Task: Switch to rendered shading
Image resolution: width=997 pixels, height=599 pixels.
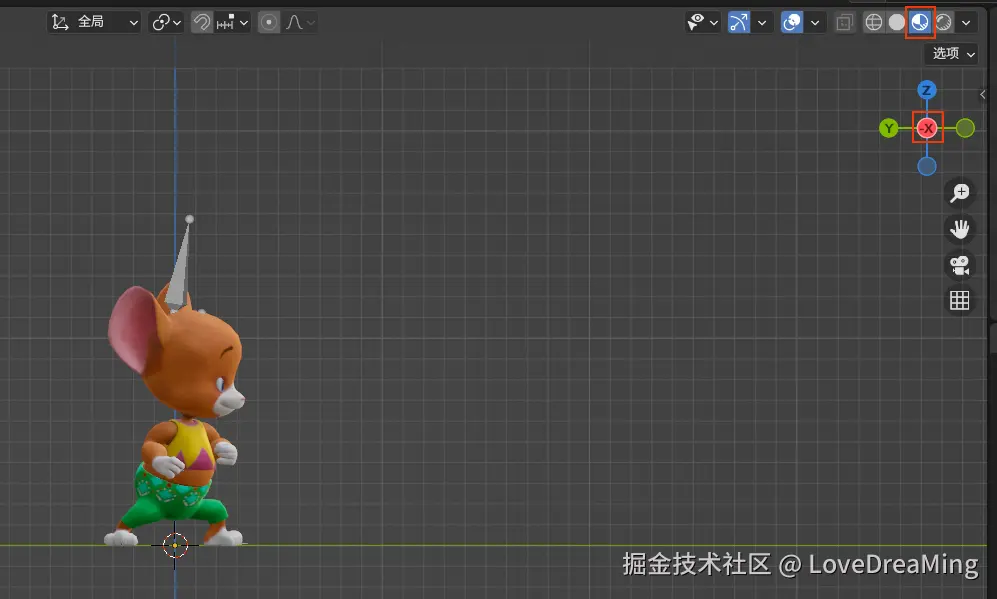Action: (x=944, y=22)
